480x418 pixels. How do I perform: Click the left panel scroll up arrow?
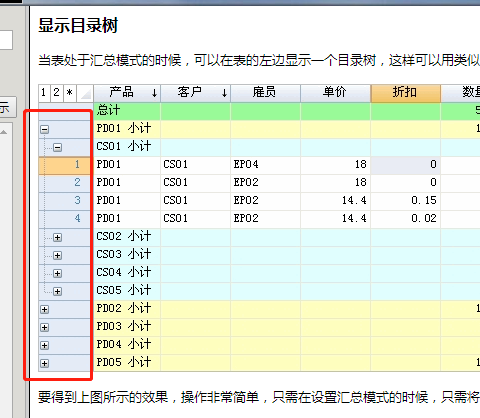(x=4, y=132)
